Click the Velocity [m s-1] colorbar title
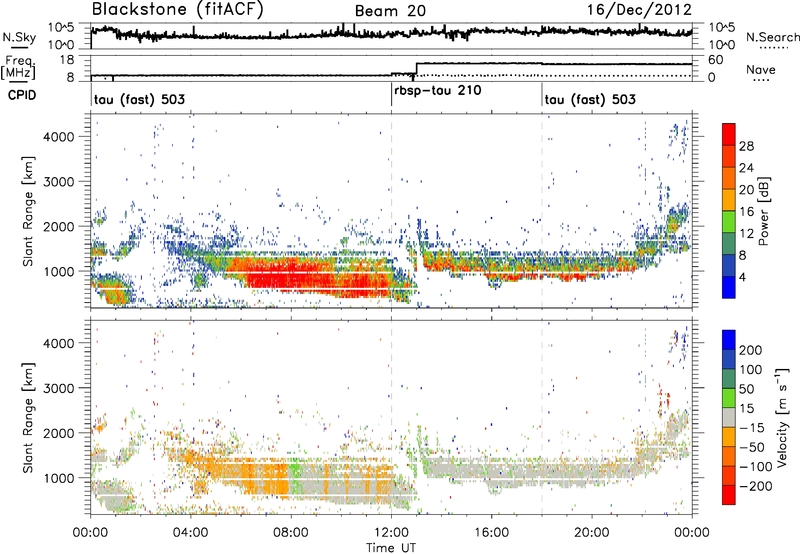 [x=781, y=417]
